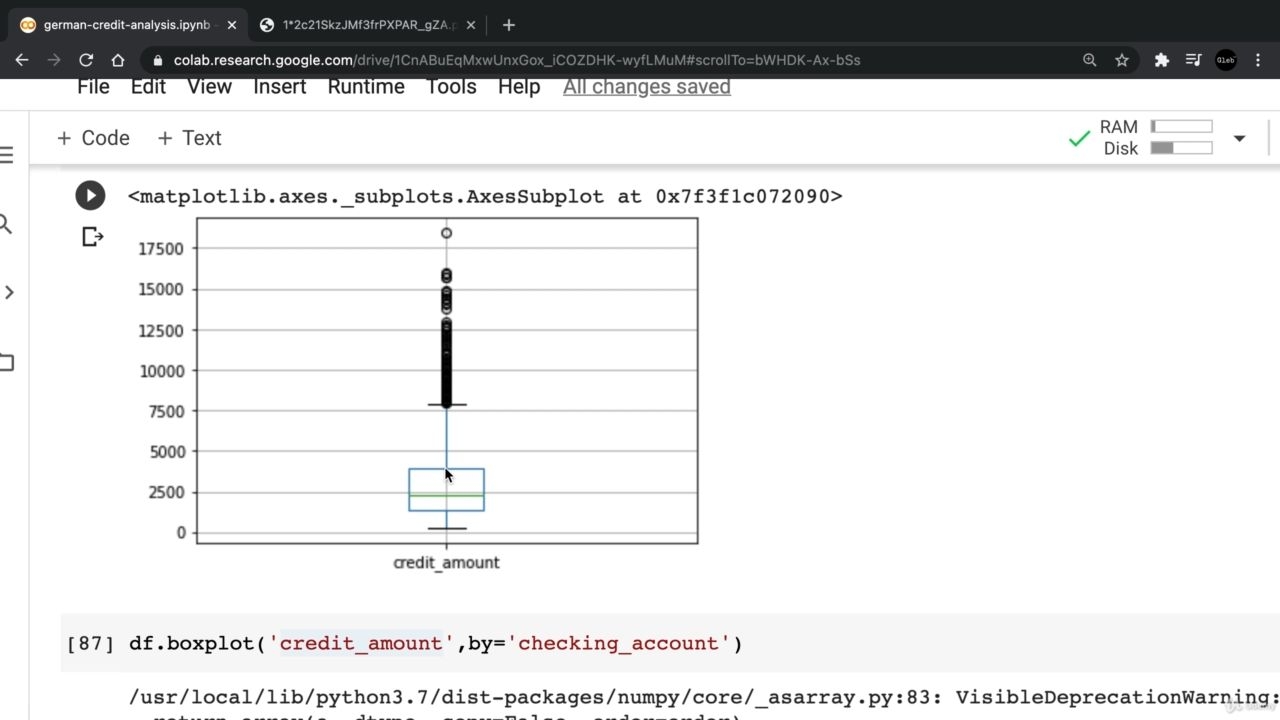Open the table of contents sidebar icon

[7, 155]
